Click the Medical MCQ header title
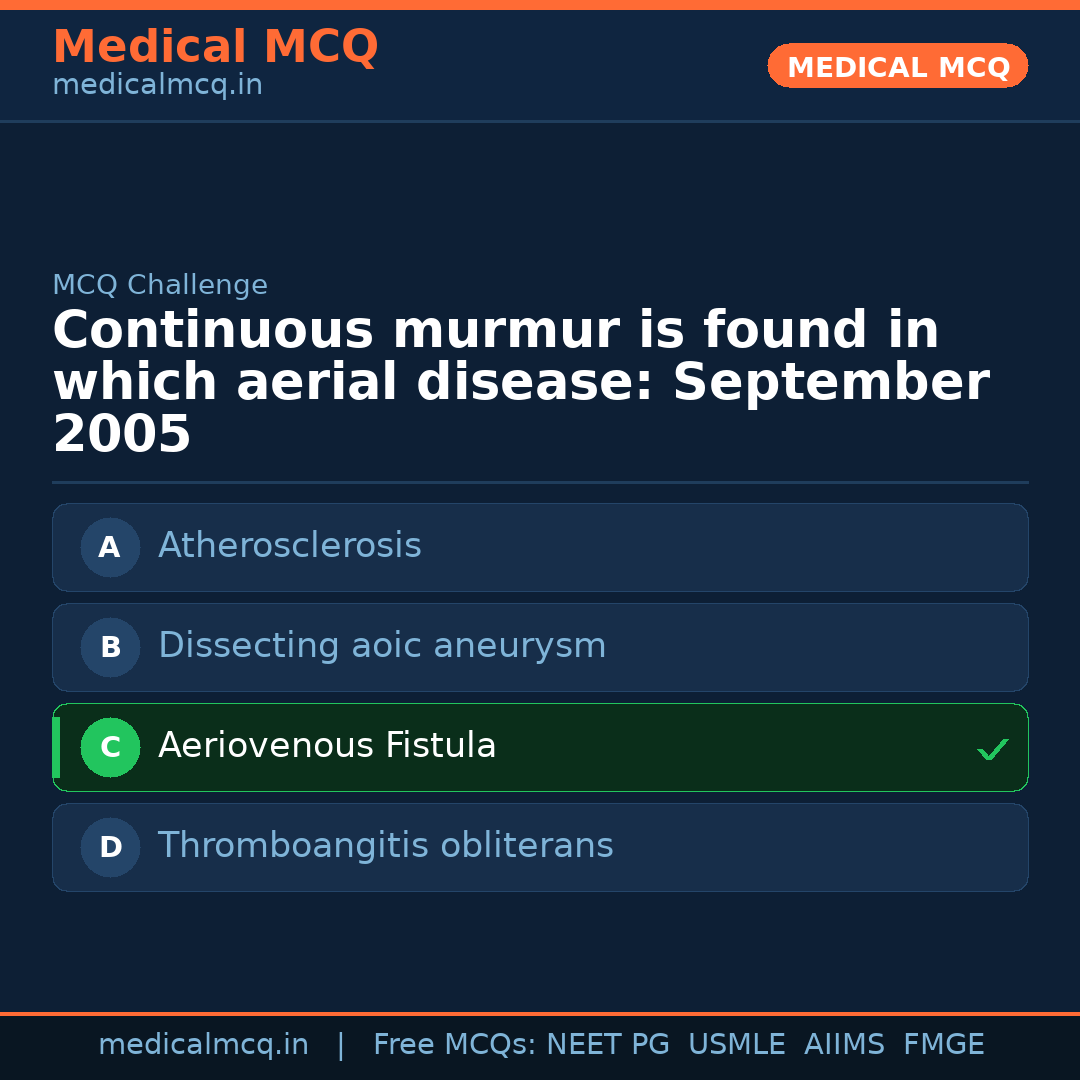1080x1080 pixels. [215, 47]
